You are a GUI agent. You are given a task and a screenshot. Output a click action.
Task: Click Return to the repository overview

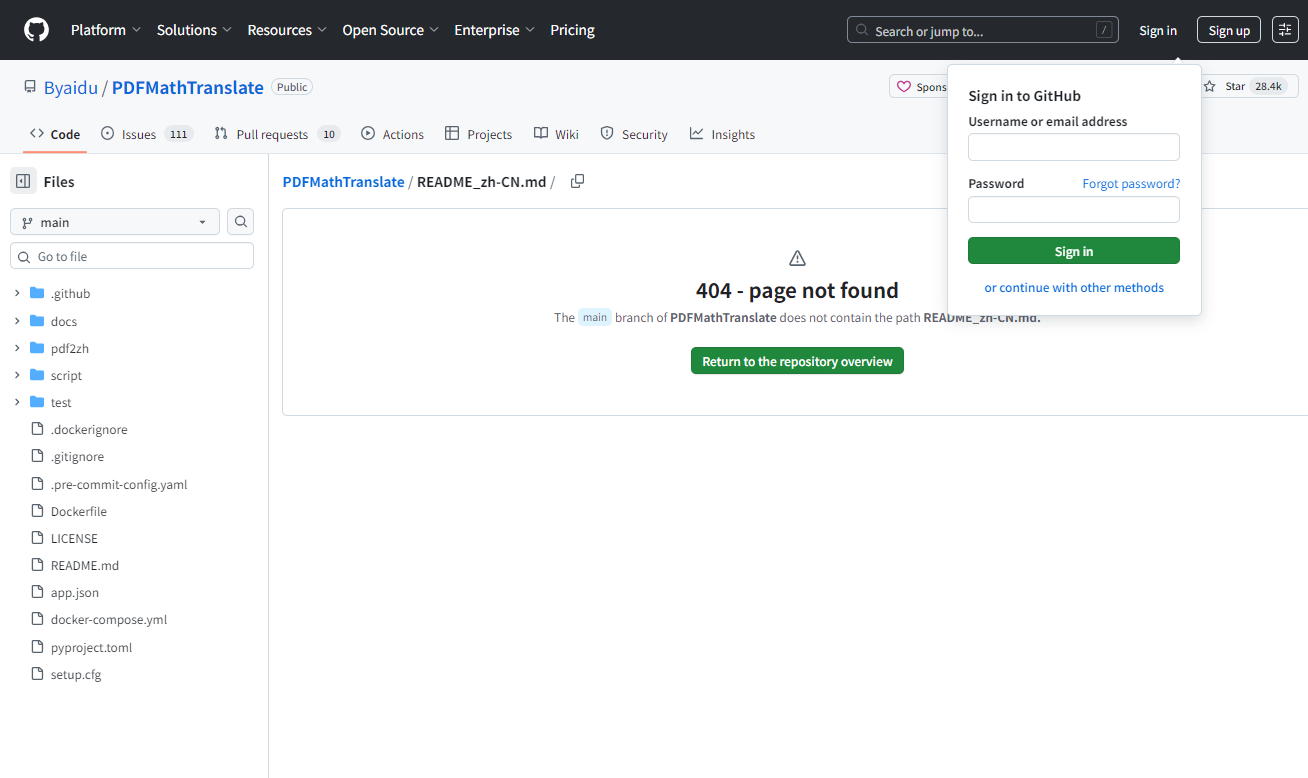tap(797, 361)
